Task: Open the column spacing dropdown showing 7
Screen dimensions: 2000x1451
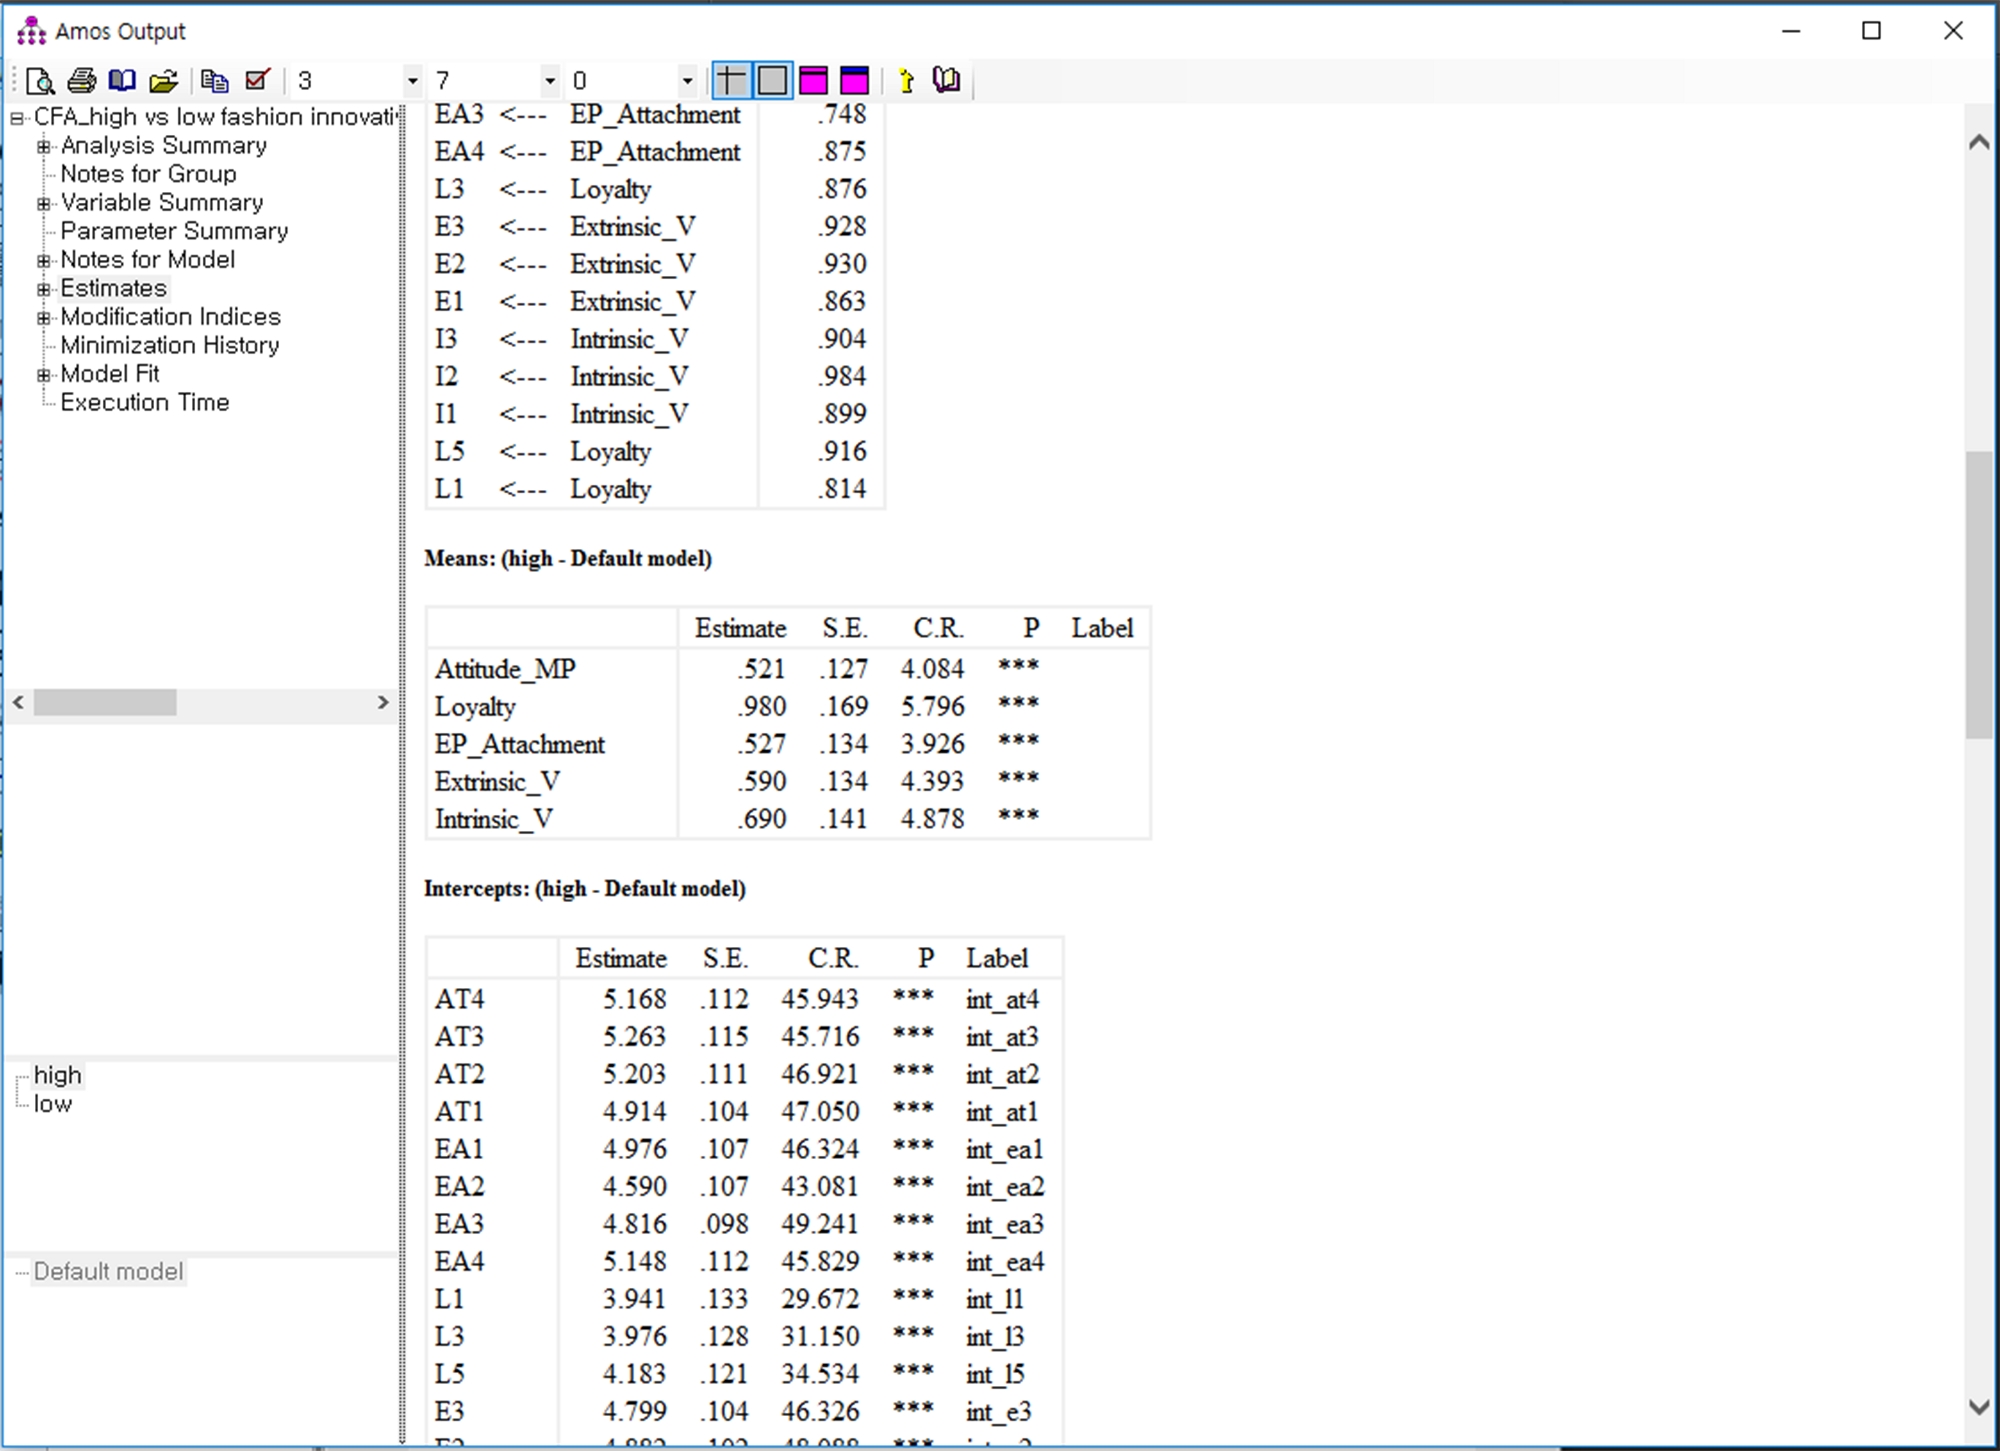Action: pos(549,81)
